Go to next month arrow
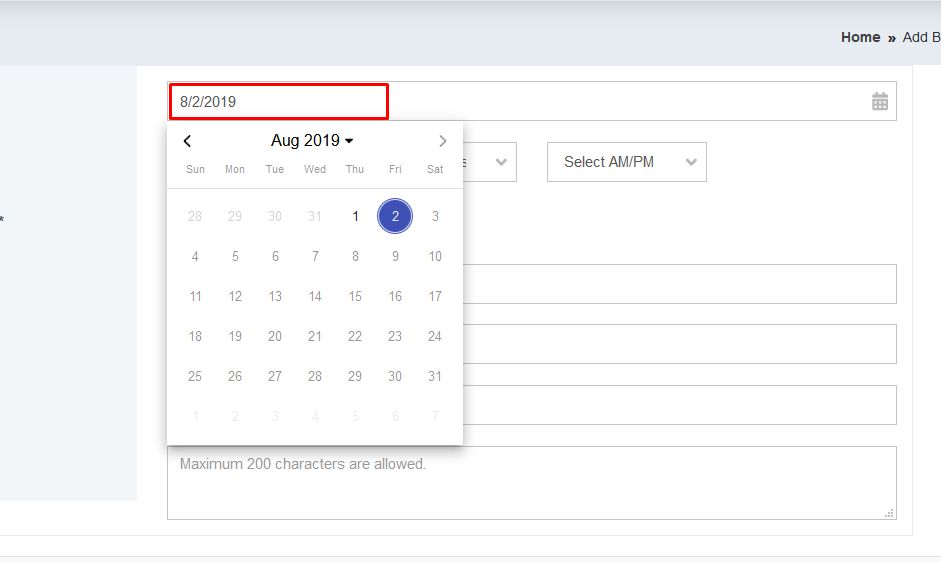The image size is (941, 562). pyautogui.click(x=442, y=141)
